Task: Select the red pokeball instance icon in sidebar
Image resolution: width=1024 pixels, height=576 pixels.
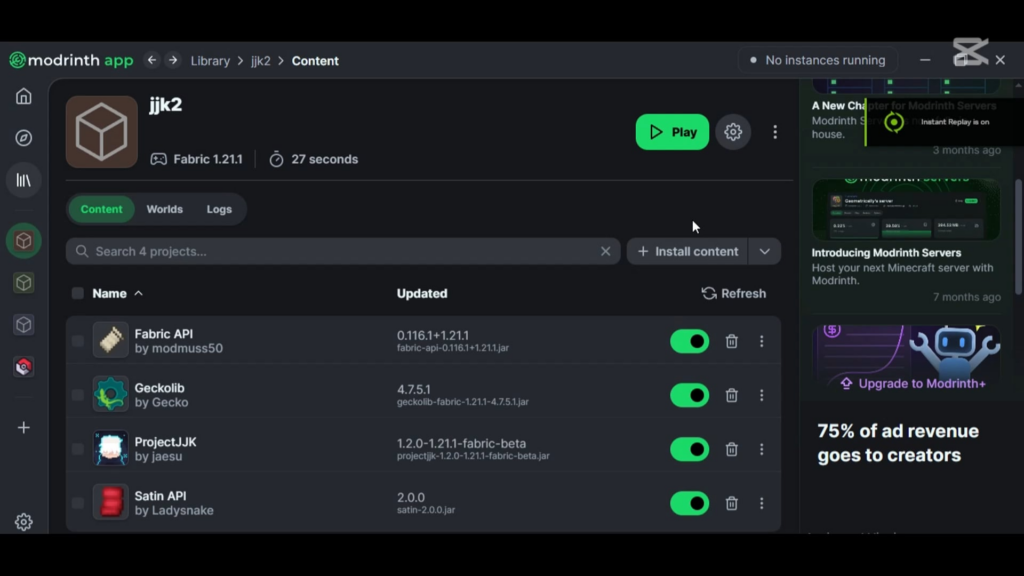Action: pyautogui.click(x=24, y=367)
